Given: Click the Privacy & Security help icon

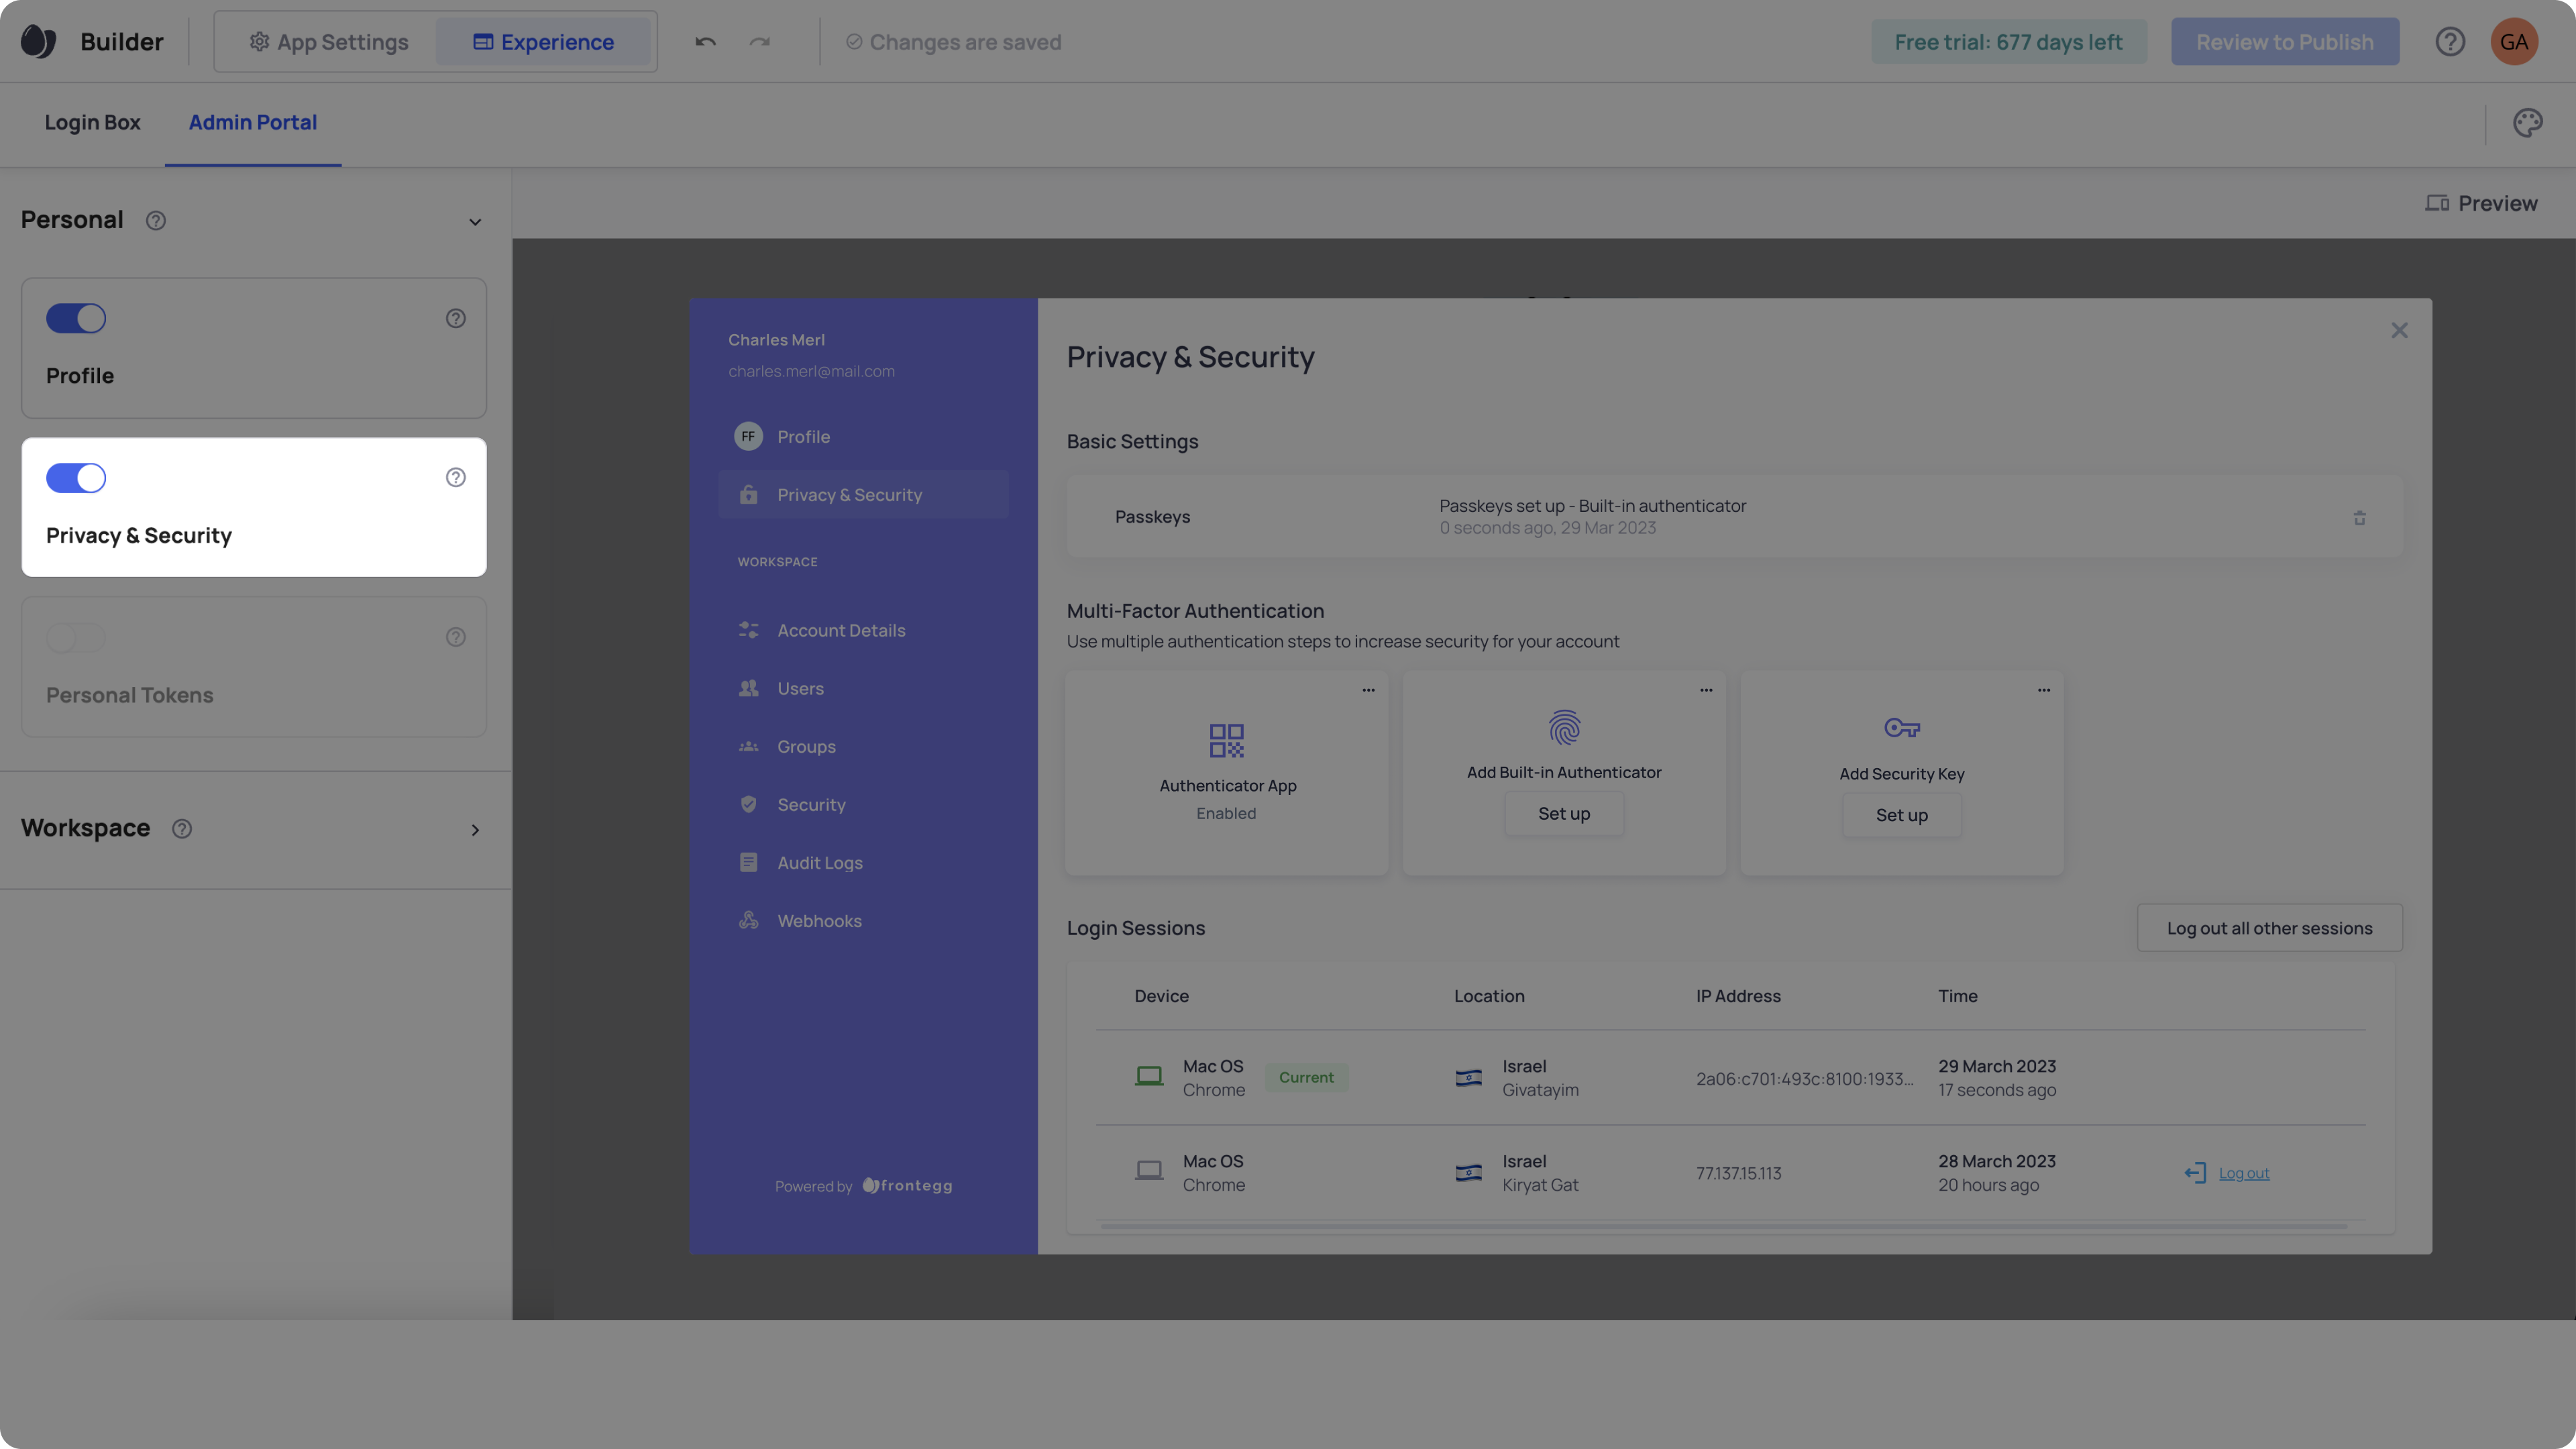Looking at the screenshot, I should [x=455, y=478].
